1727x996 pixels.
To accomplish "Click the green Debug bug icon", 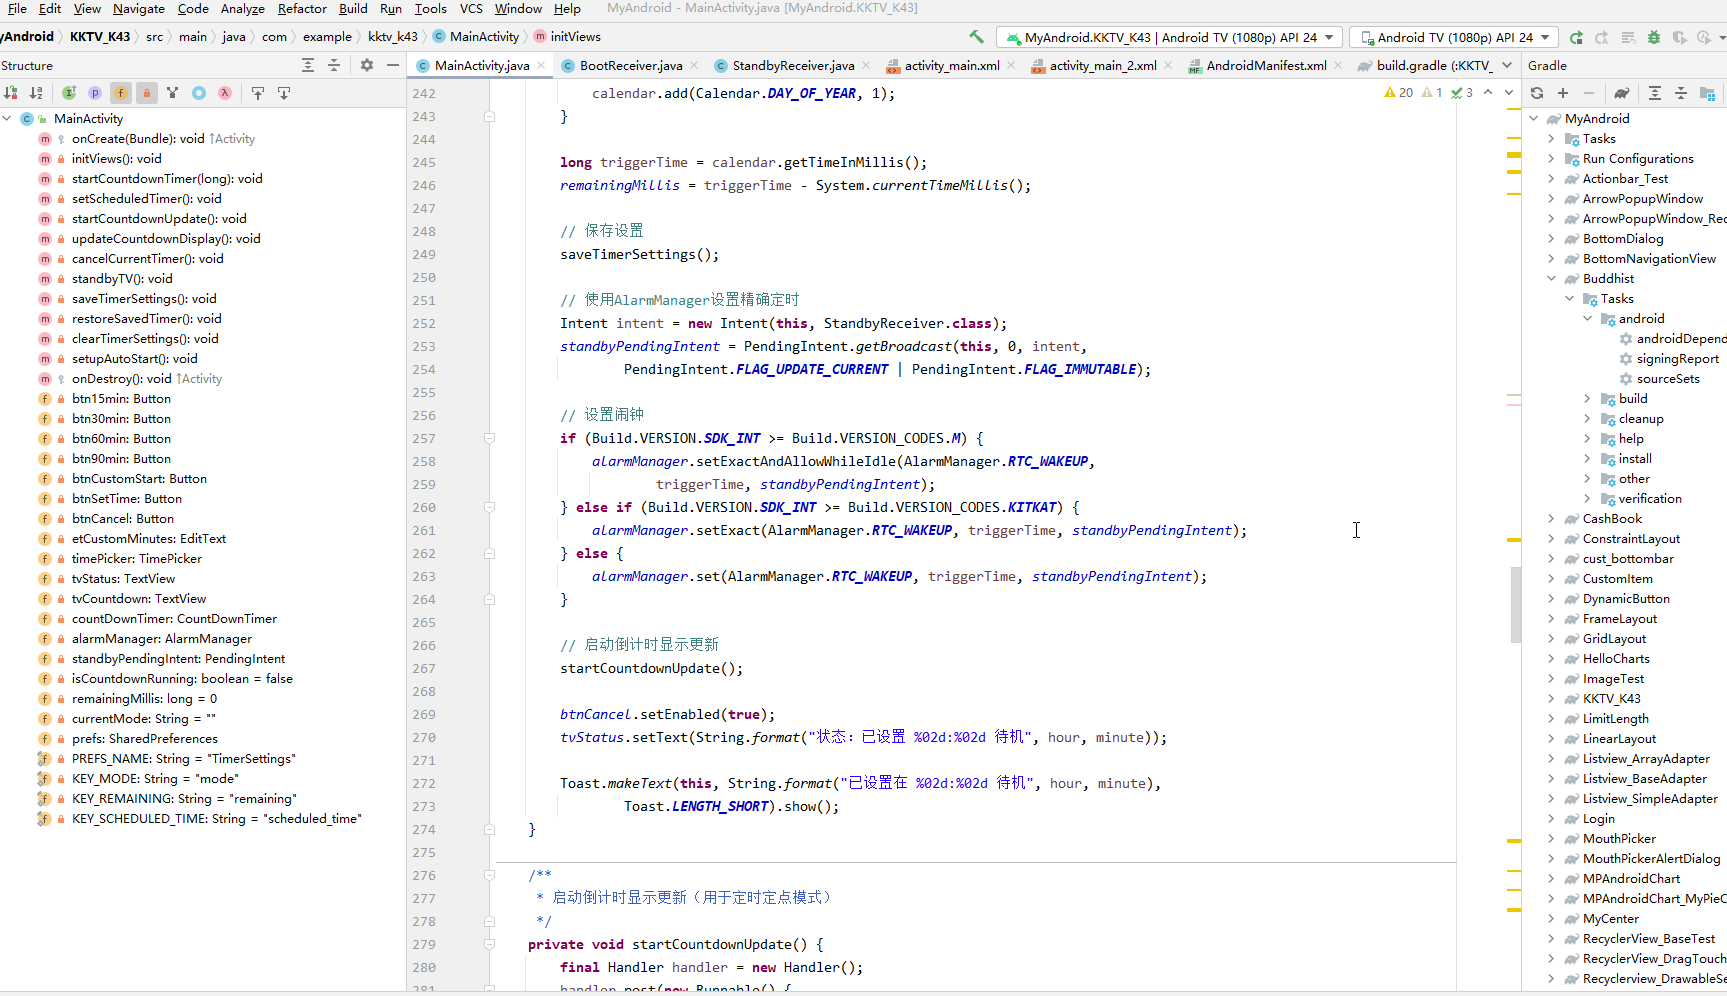I will (x=1654, y=37).
